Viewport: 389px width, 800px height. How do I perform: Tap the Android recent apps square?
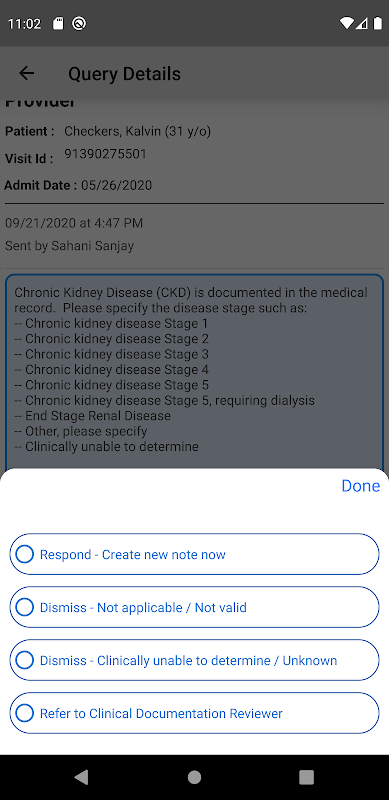click(x=306, y=777)
